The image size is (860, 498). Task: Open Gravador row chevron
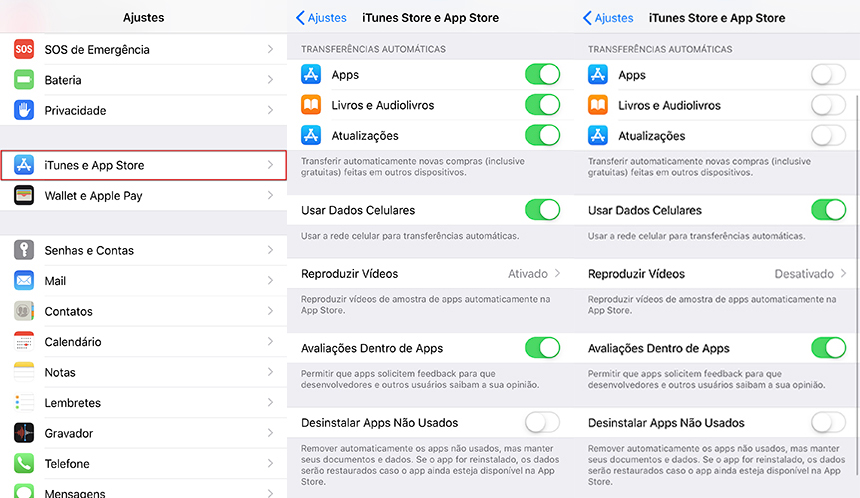(x=270, y=433)
